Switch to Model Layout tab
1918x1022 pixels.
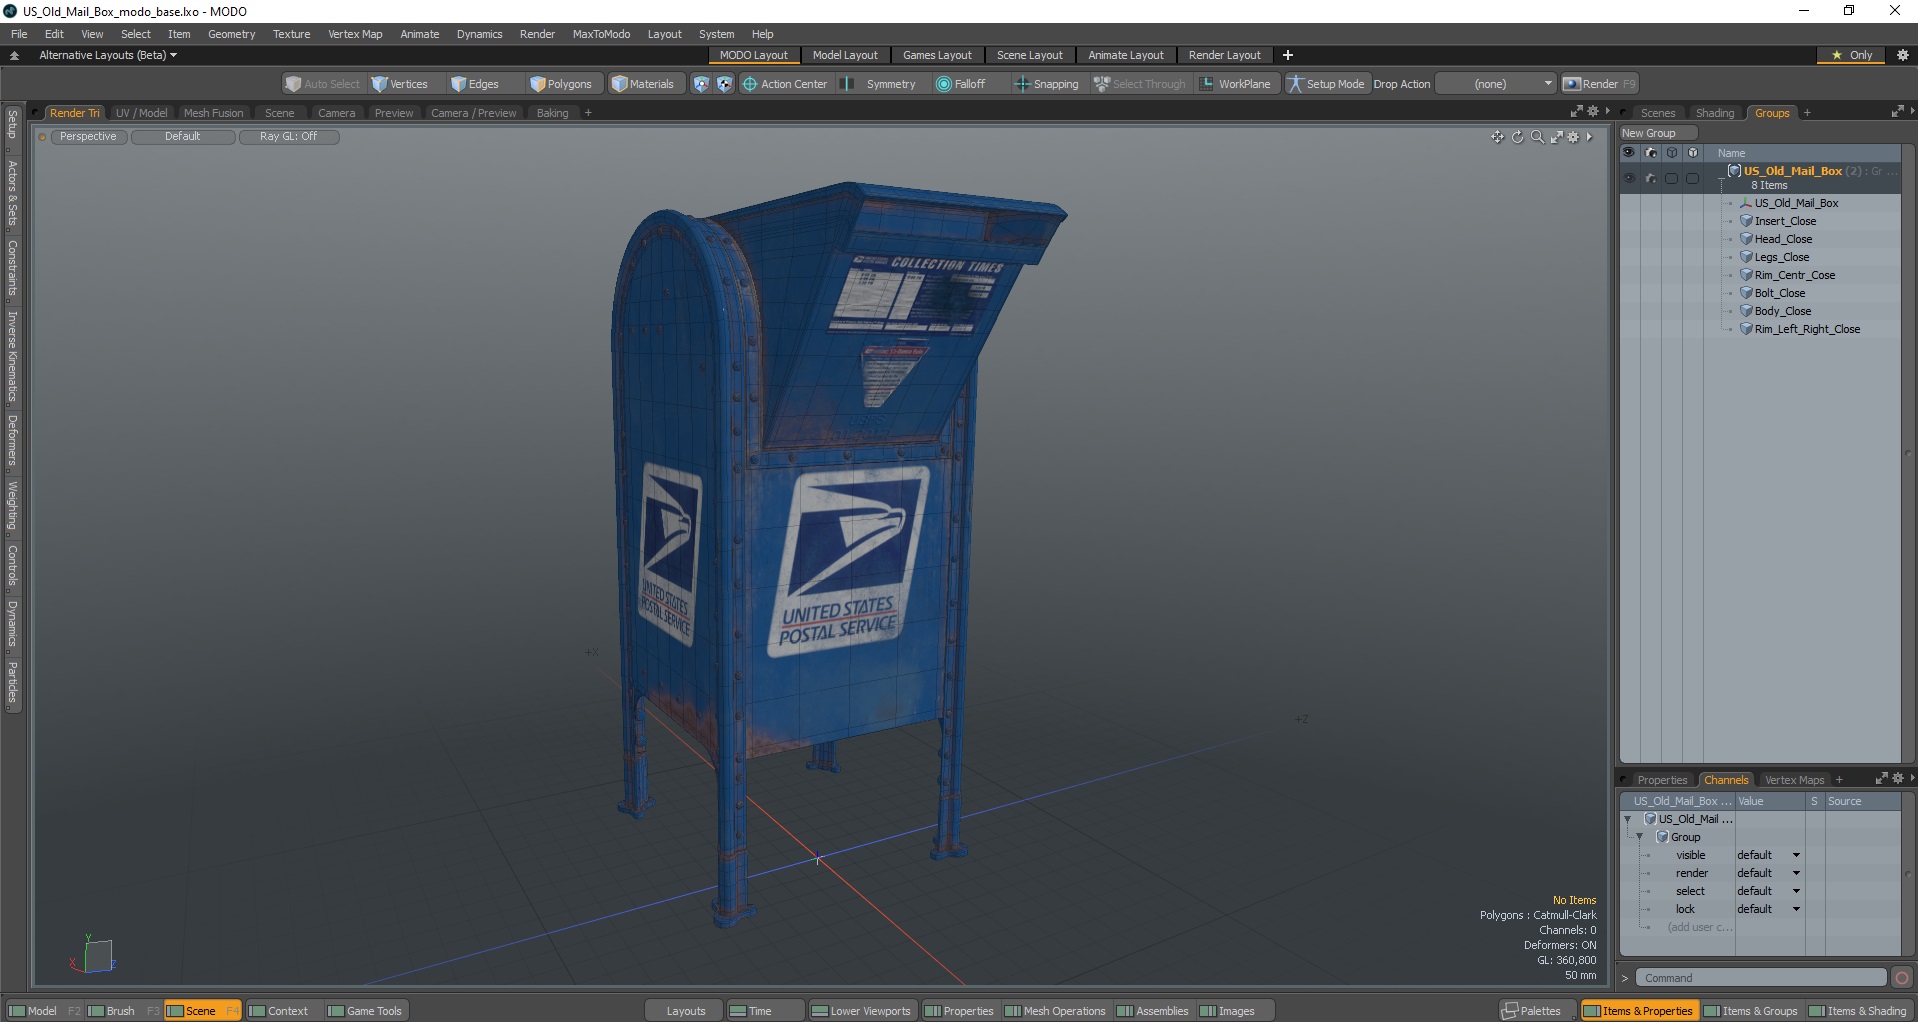click(844, 55)
